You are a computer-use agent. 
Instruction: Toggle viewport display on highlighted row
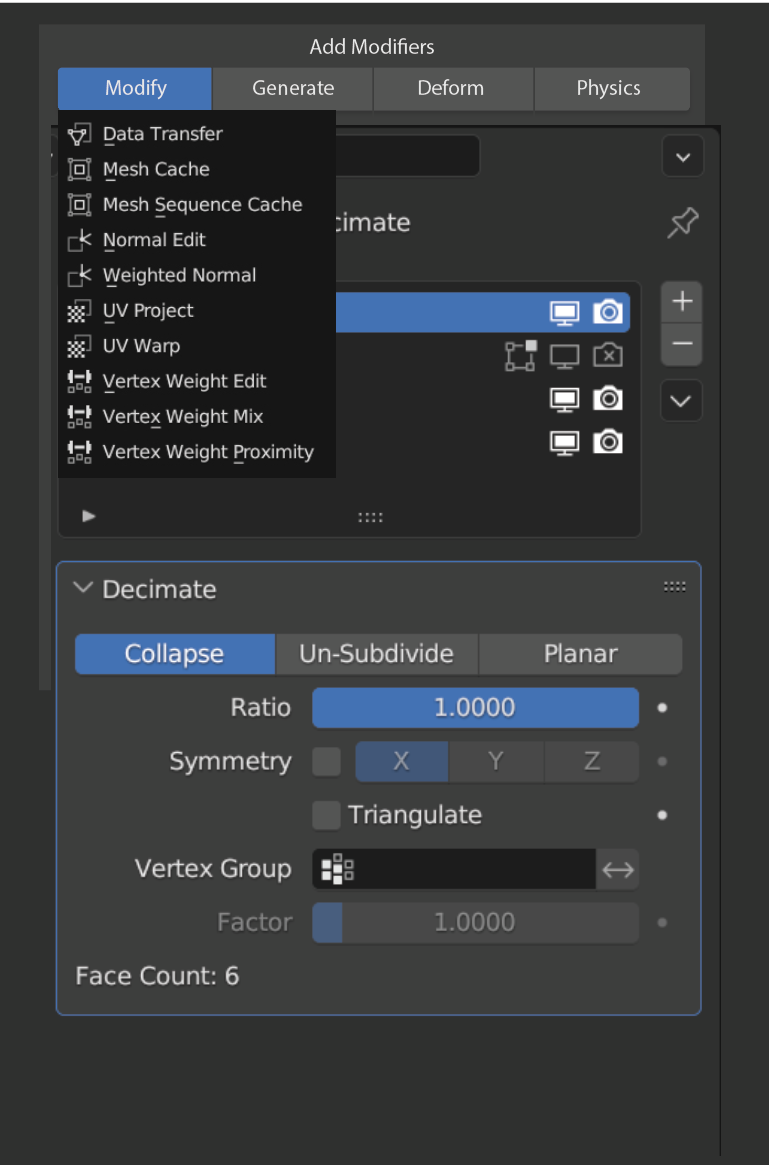(565, 312)
